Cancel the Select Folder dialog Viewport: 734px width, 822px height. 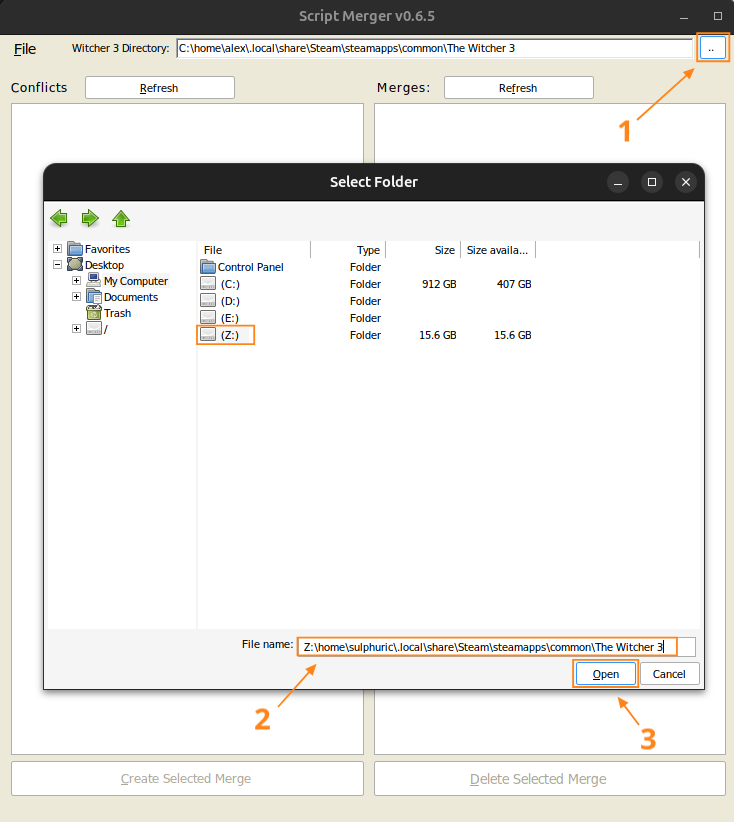669,674
